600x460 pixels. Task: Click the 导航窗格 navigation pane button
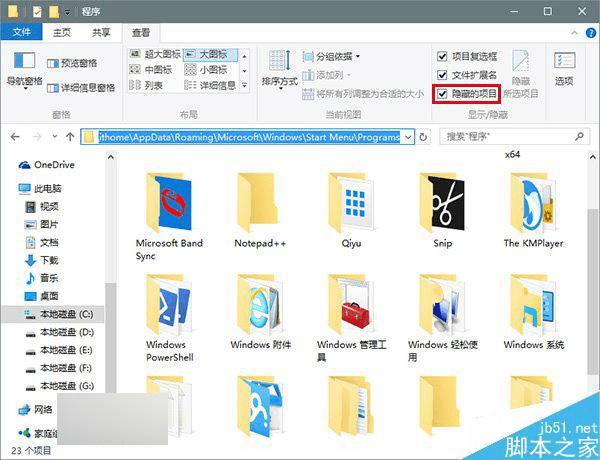[24, 71]
